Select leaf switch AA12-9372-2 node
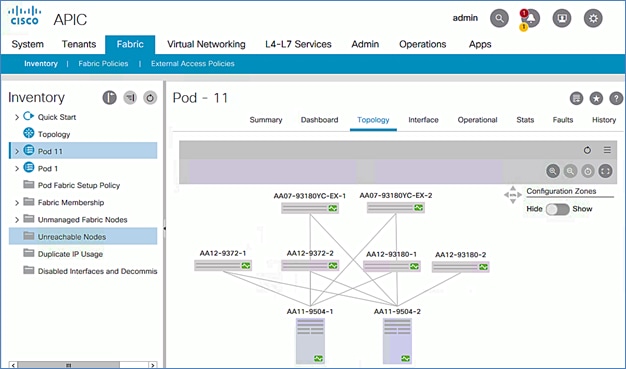 (x=310, y=266)
